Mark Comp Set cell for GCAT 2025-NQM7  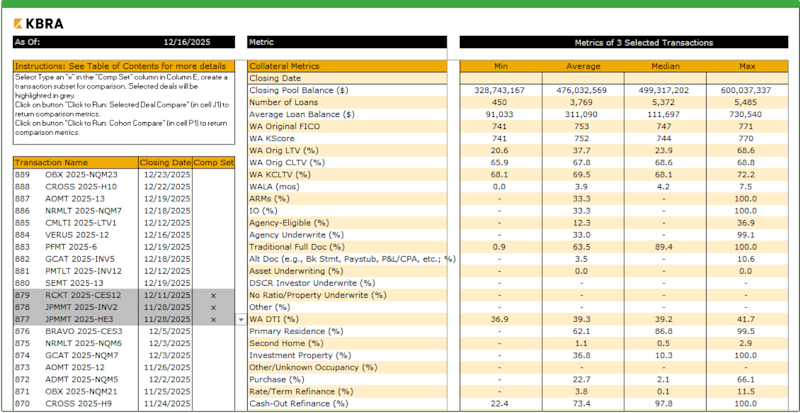(x=213, y=355)
